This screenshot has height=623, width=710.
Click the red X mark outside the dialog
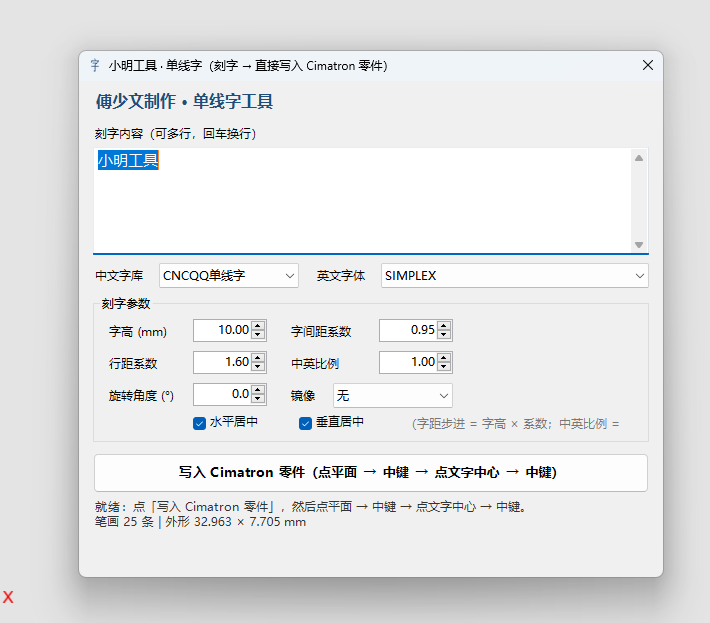click(x=8, y=597)
